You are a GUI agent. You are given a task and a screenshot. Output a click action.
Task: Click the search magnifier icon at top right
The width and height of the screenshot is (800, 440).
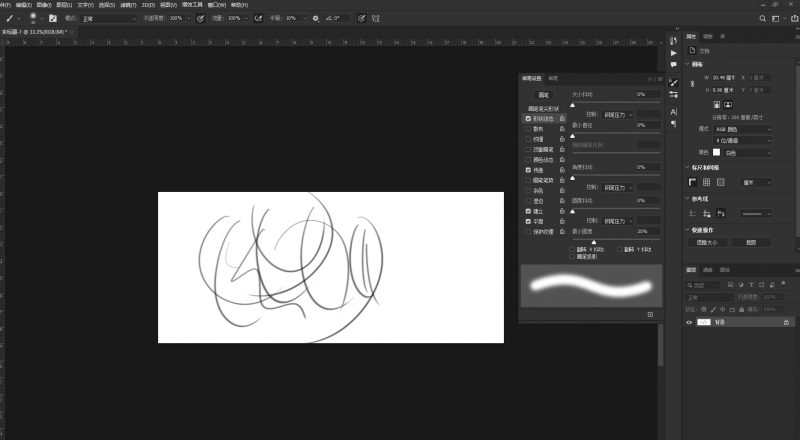tap(763, 18)
